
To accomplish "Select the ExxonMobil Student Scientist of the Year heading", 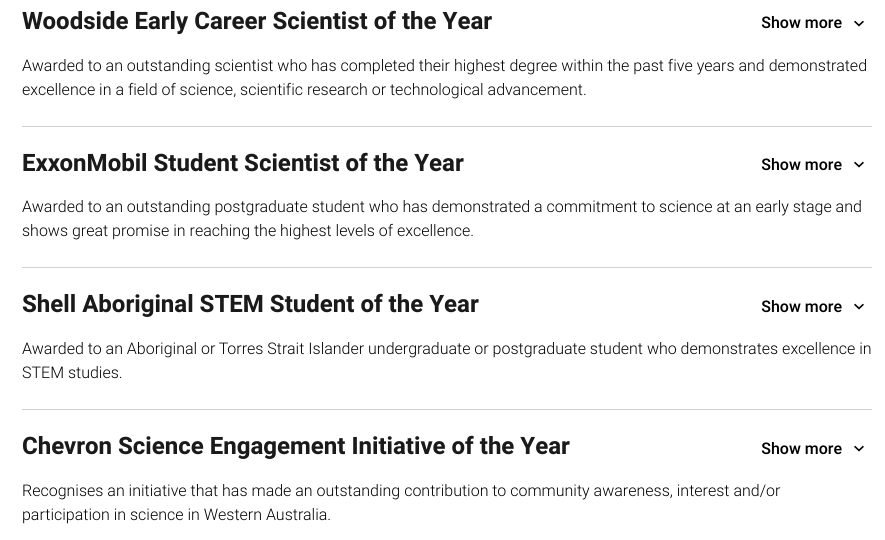I will 243,163.
